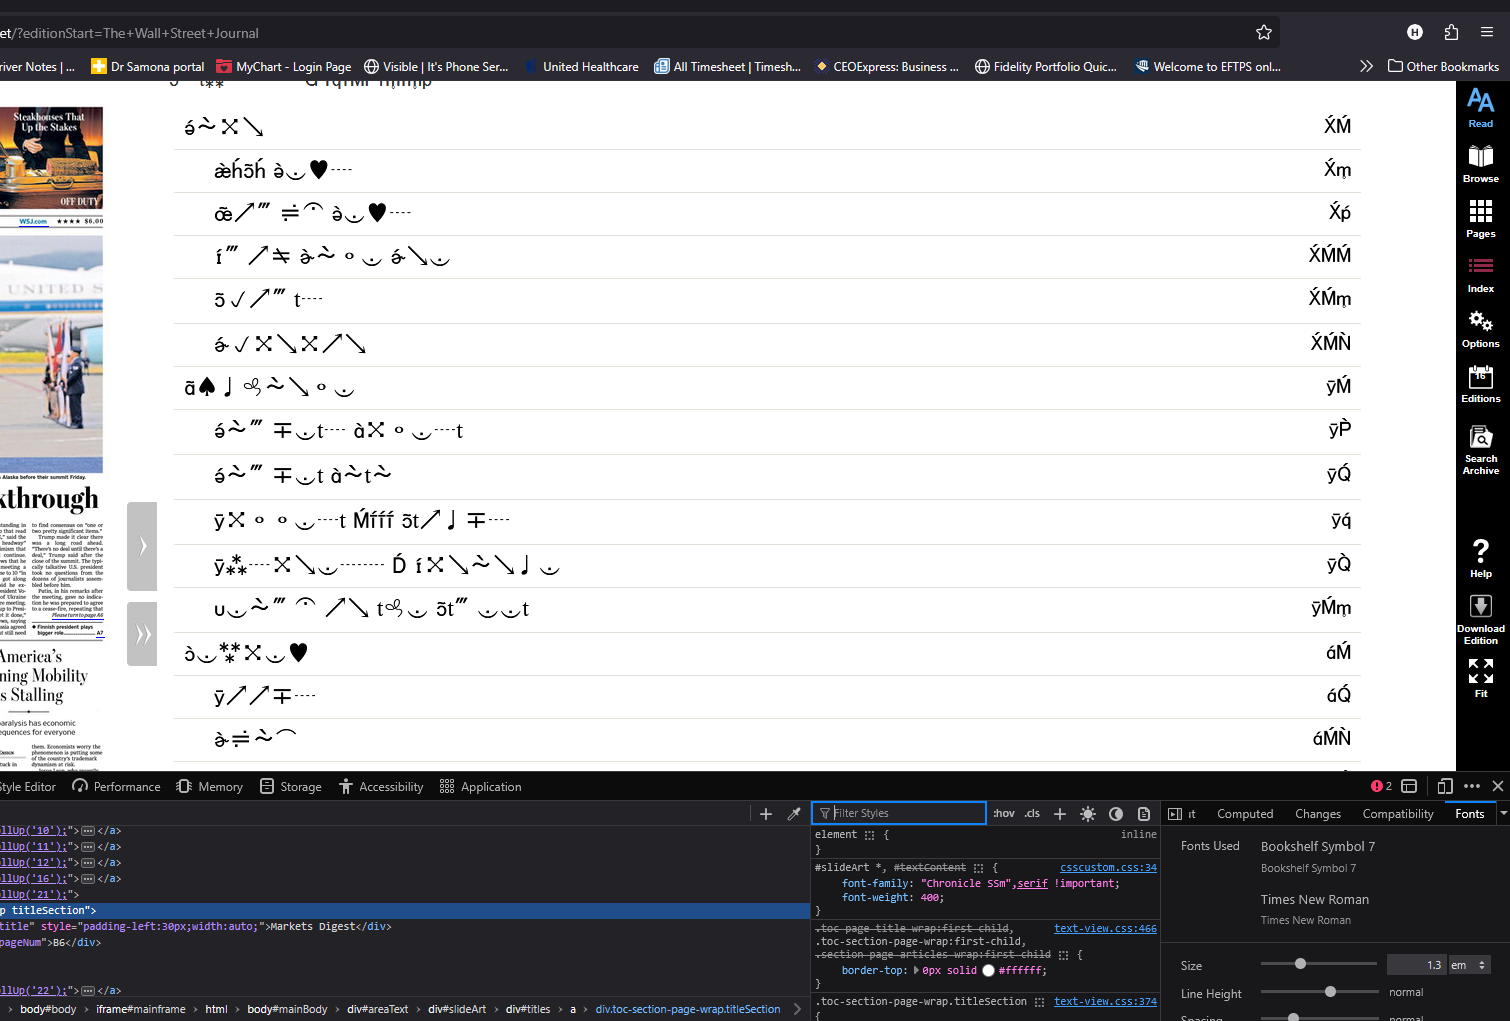Select the Fonts sidebar tab
Viewport: 1510px width, 1021px height.
click(1469, 814)
